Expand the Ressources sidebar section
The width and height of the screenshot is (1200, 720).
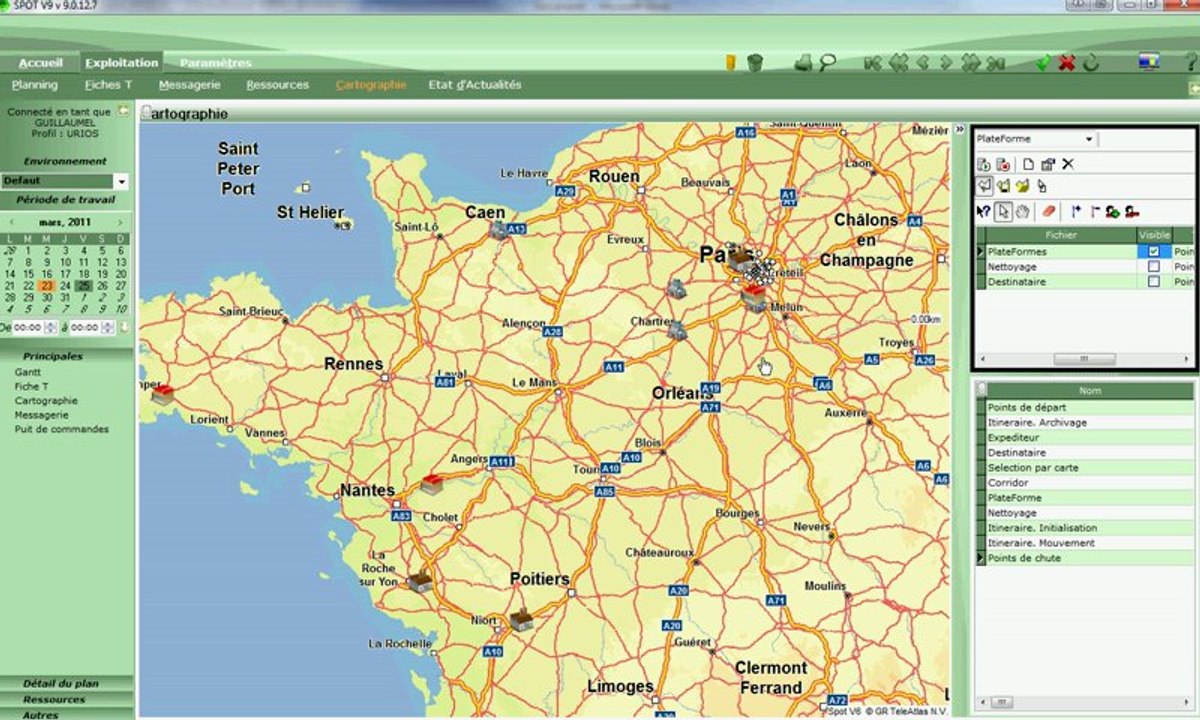point(54,699)
